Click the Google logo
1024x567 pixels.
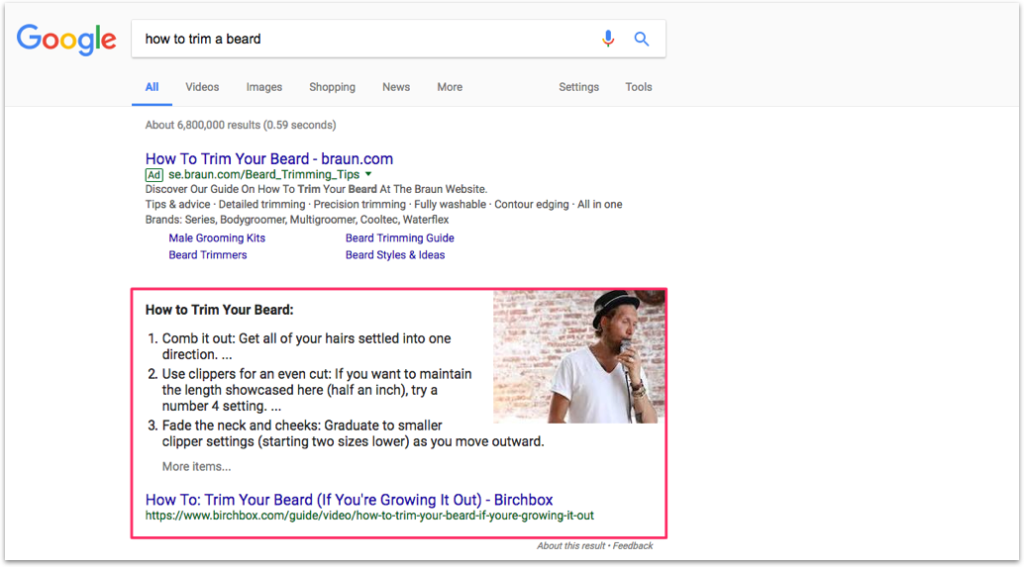[67, 39]
